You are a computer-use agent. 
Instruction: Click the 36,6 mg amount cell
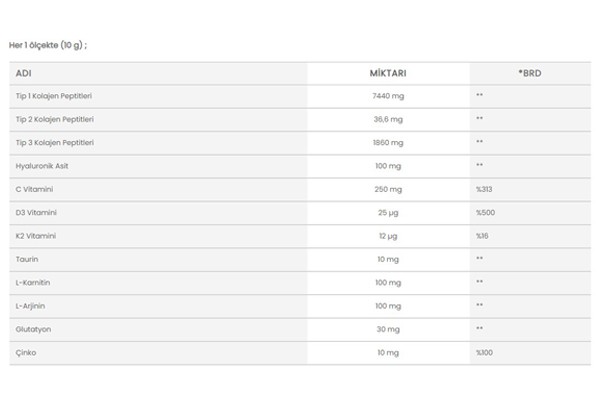387,119
